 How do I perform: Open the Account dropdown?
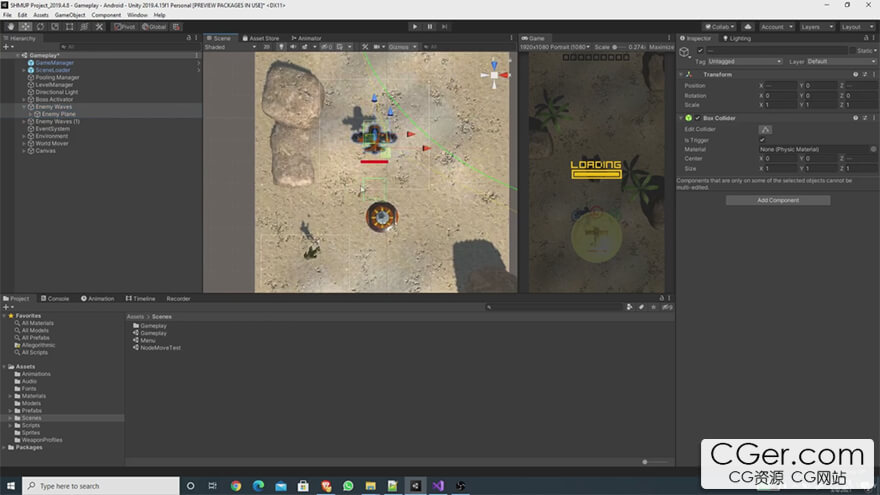[x=777, y=26]
